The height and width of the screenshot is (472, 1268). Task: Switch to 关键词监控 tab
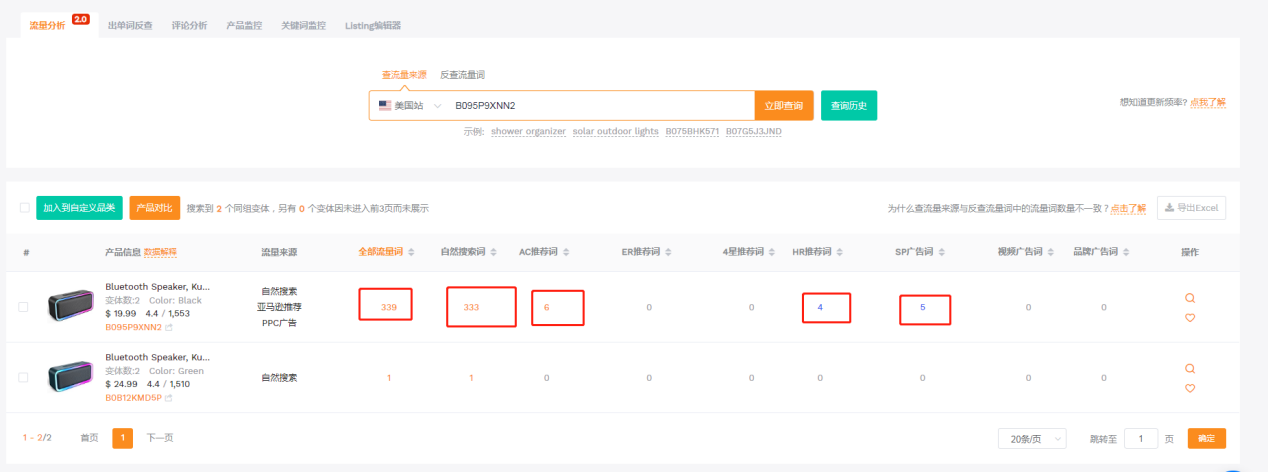click(x=303, y=25)
